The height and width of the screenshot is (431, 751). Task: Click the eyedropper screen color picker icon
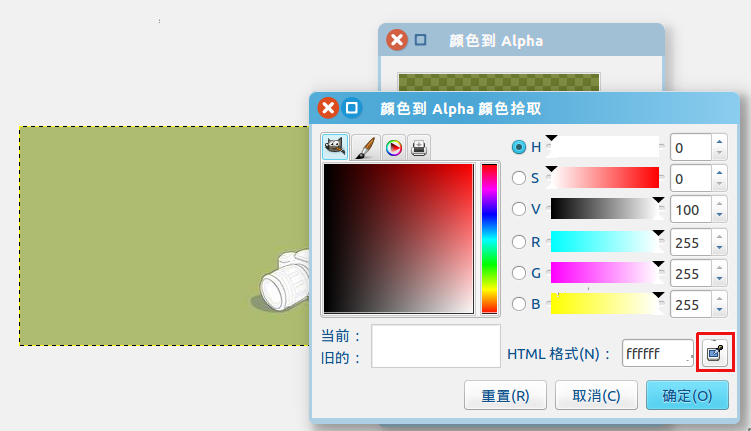pos(715,352)
